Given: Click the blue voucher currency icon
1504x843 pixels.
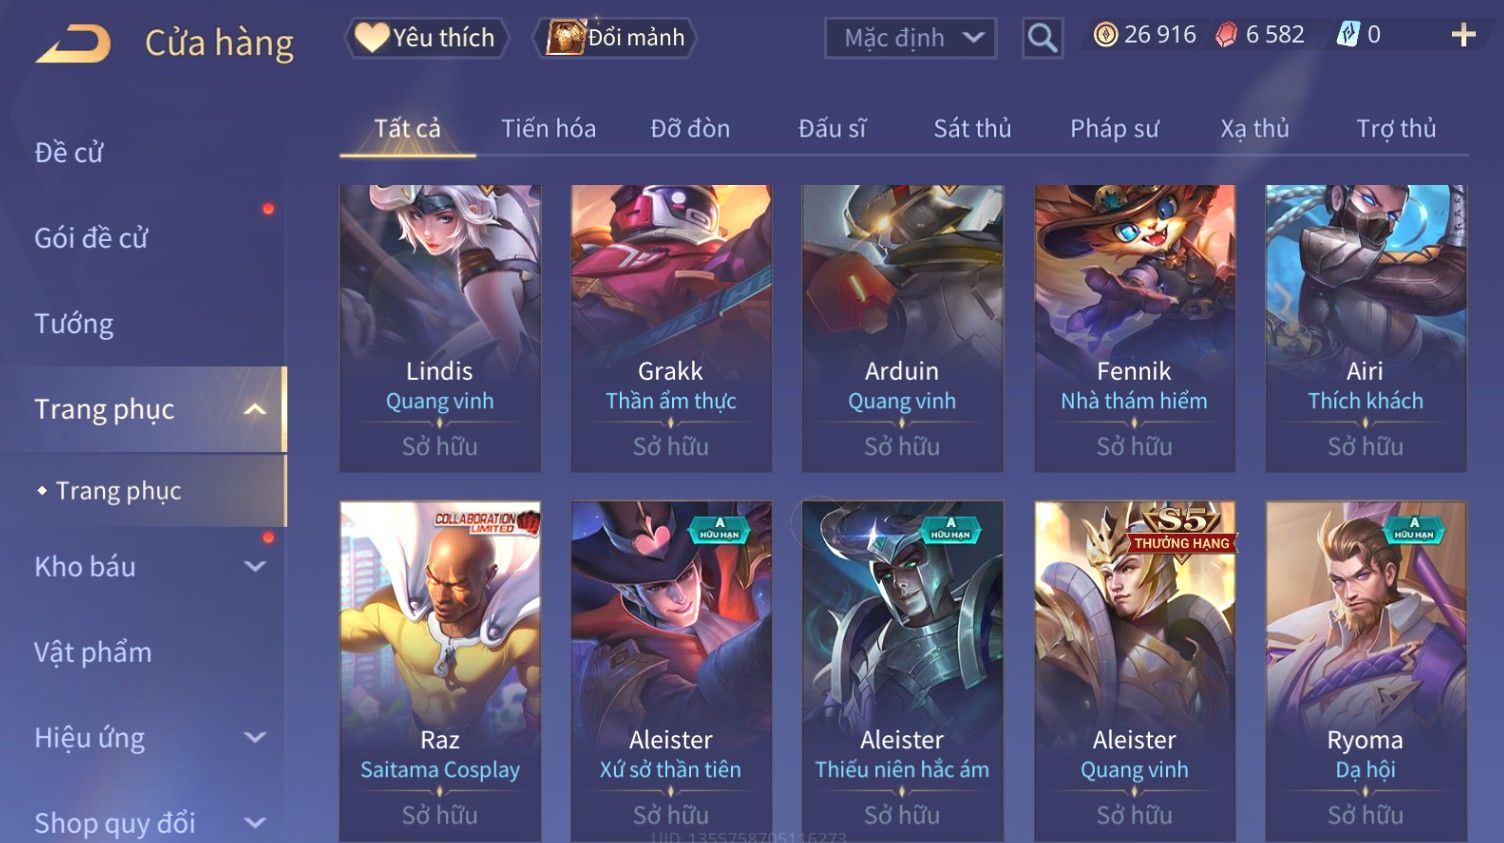Looking at the screenshot, I should pos(1348,35).
